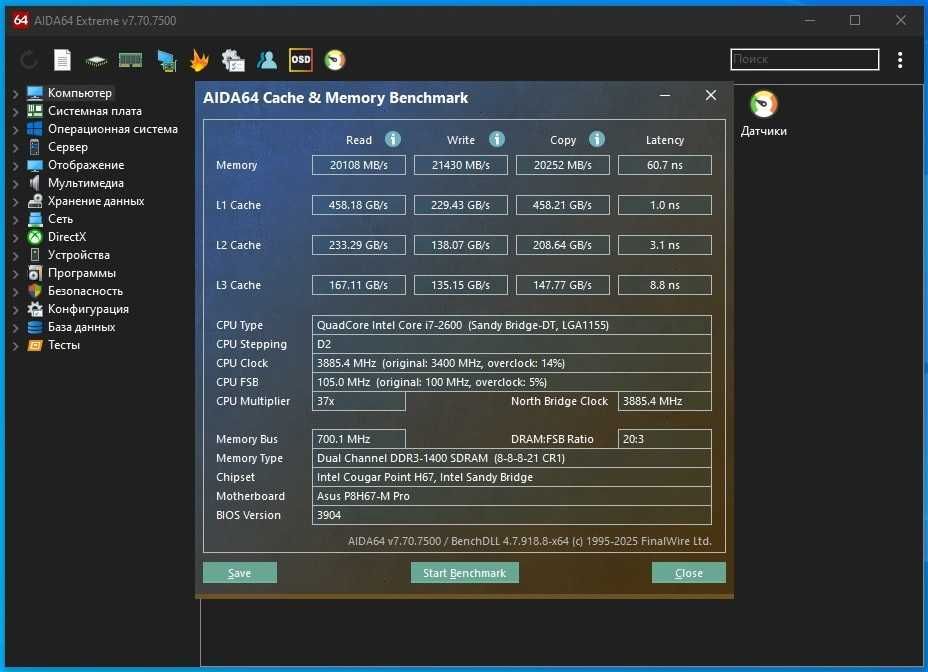Open the memory module benchmark icon

[x=130, y=60]
